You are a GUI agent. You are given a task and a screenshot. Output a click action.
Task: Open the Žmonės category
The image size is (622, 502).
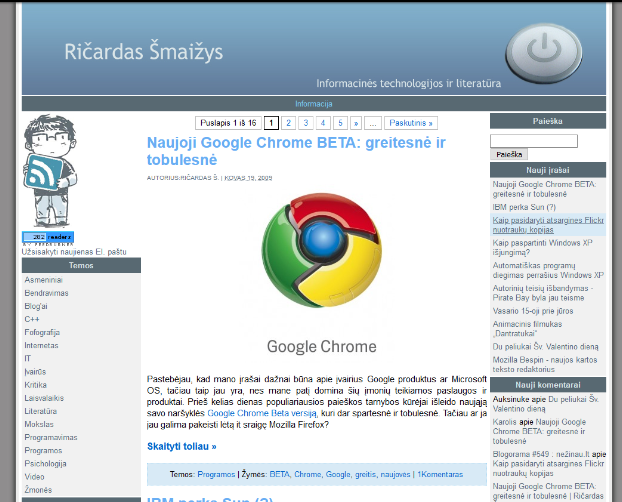pyautogui.click(x=38, y=490)
